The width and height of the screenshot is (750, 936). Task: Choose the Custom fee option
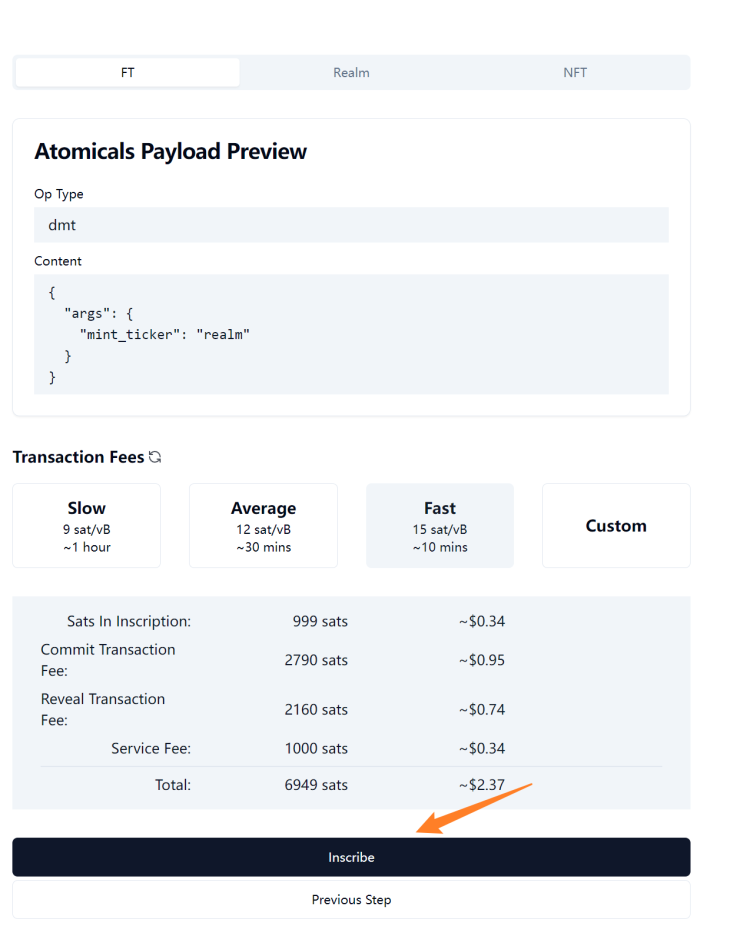point(616,526)
